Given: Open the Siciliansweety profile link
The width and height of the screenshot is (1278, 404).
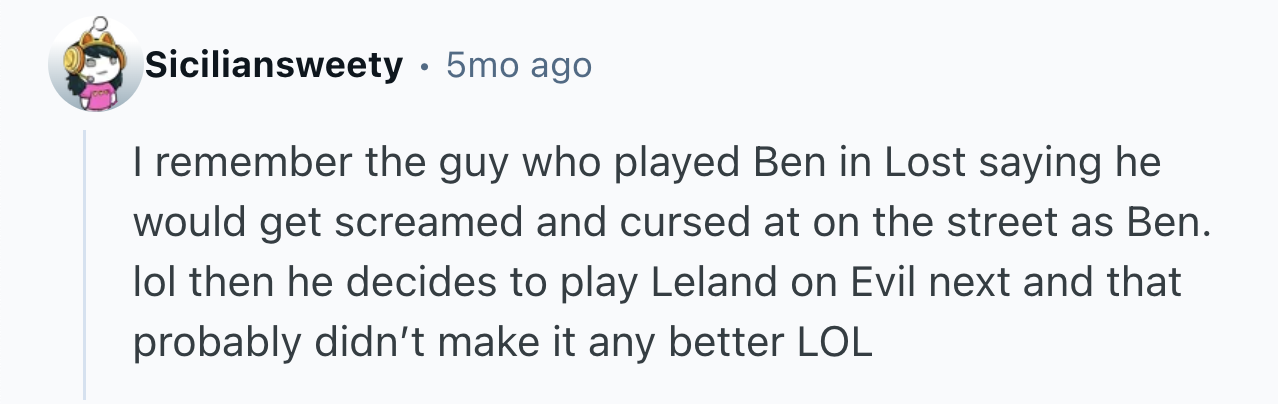Looking at the screenshot, I should click(273, 66).
